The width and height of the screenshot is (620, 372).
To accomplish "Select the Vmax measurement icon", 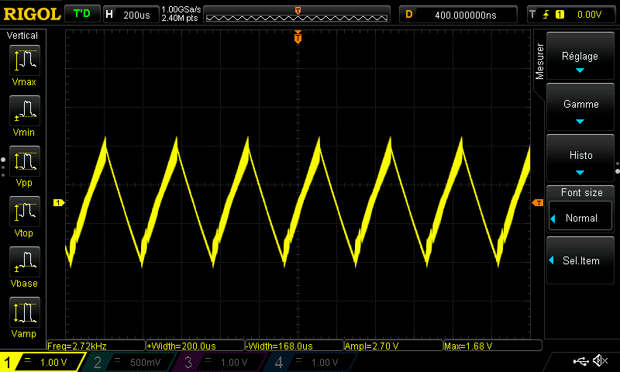I will click(x=25, y=60).
